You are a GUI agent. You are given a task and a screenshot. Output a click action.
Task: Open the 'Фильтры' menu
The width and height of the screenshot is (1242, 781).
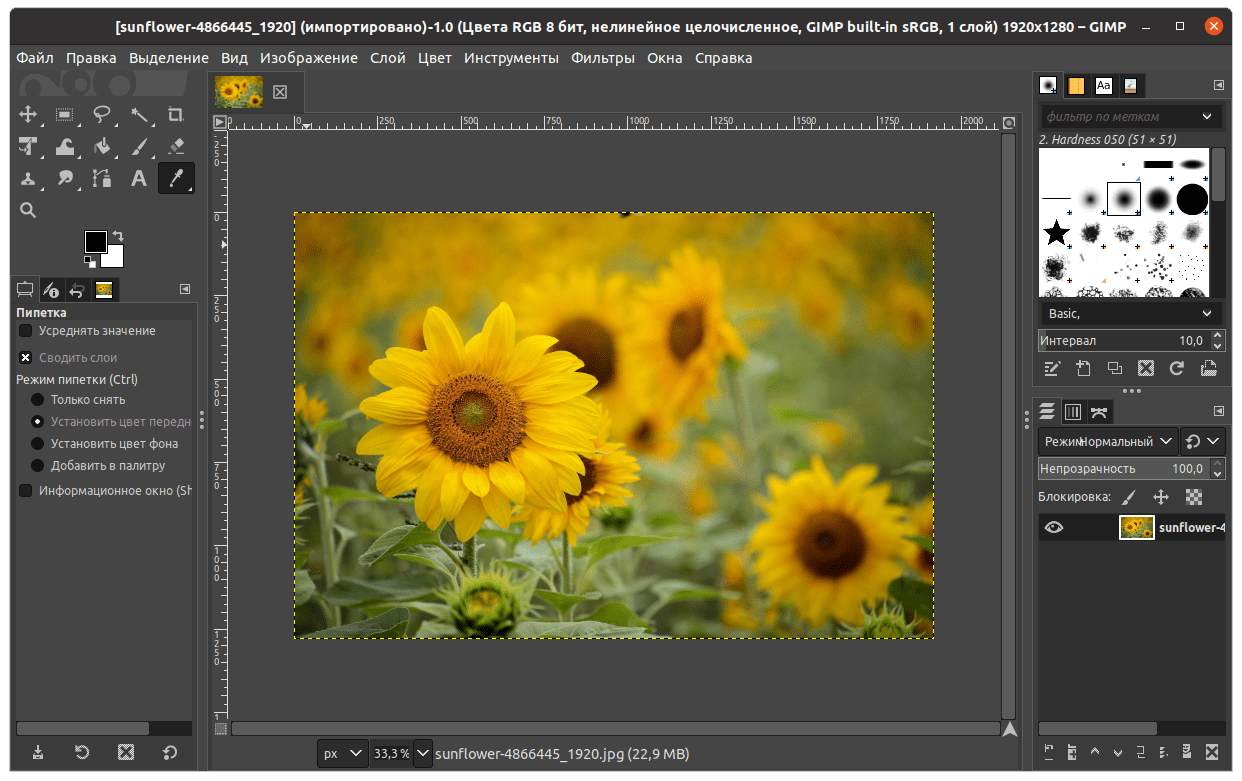click(x=602, y=58)
